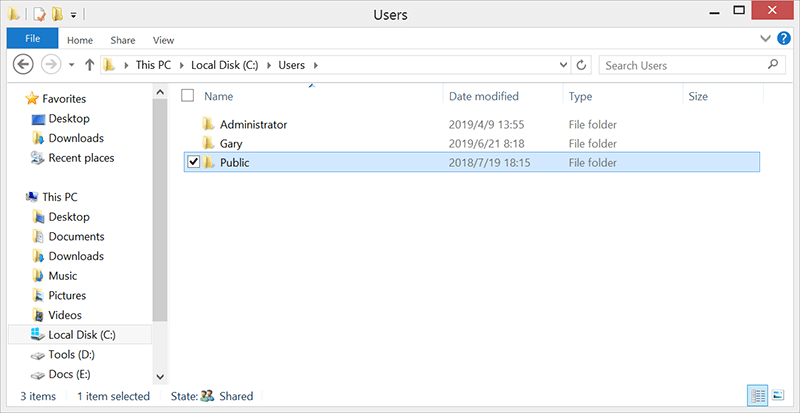Click Local Disk (C:) in the breadcrumb
Screen dimensions: 800x413
point(224,65)
